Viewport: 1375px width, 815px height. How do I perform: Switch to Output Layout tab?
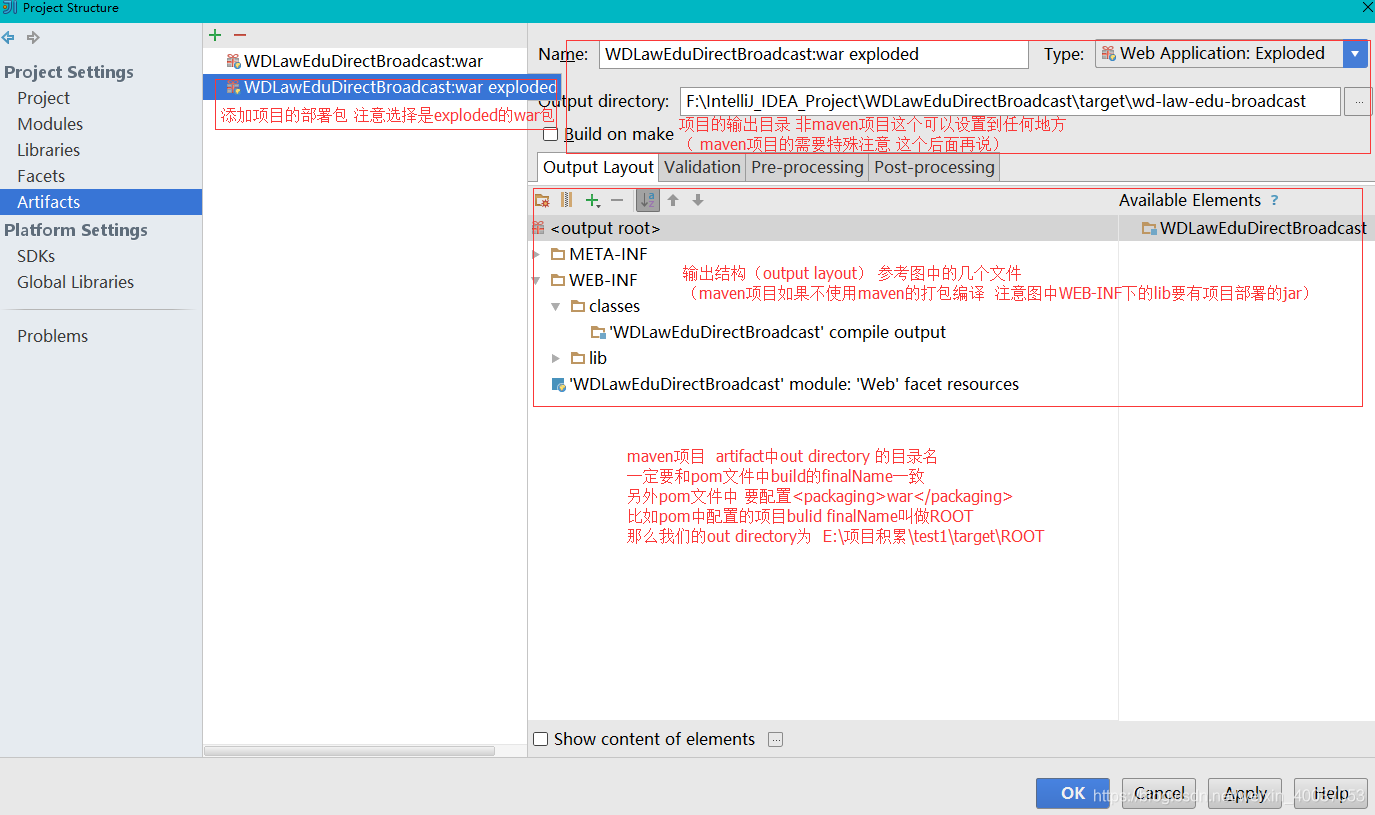(598, 167)
